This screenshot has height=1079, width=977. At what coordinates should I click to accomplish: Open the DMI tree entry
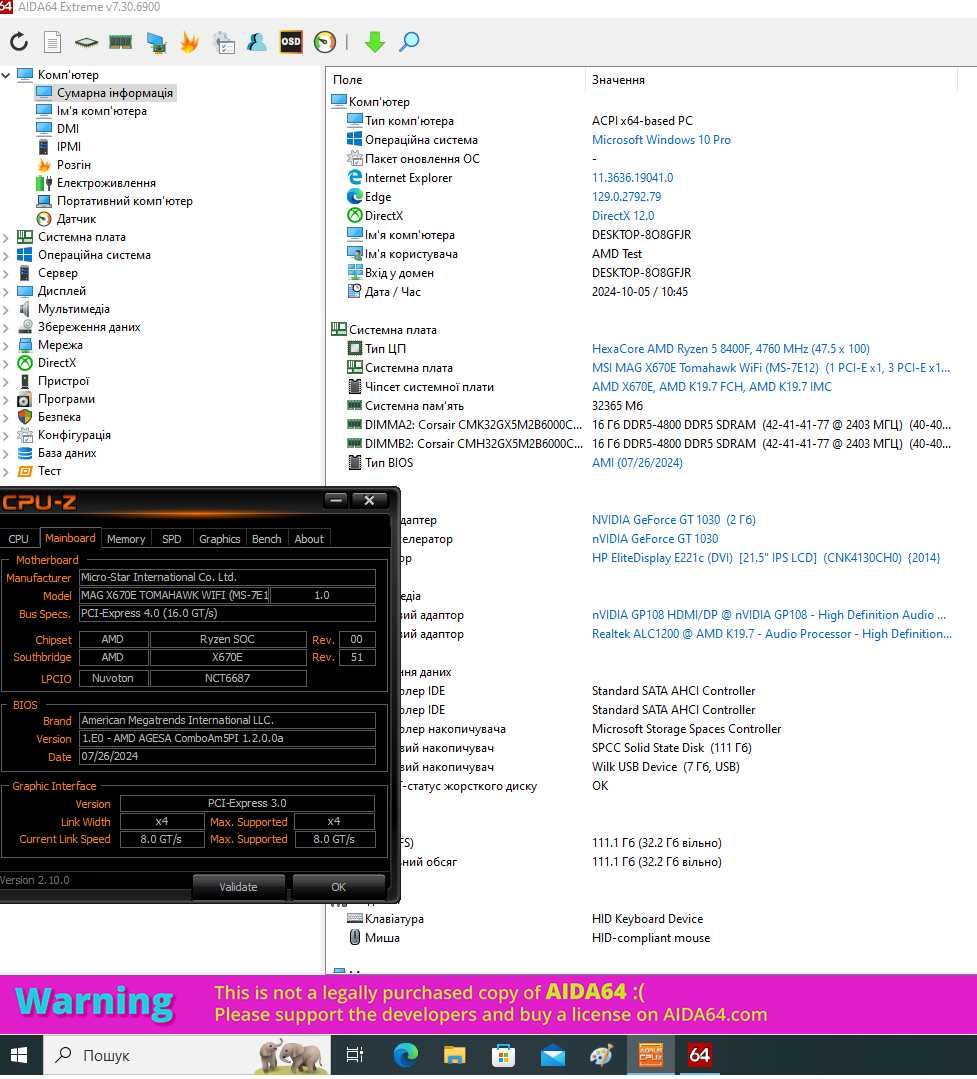click(x=67, y=129)
